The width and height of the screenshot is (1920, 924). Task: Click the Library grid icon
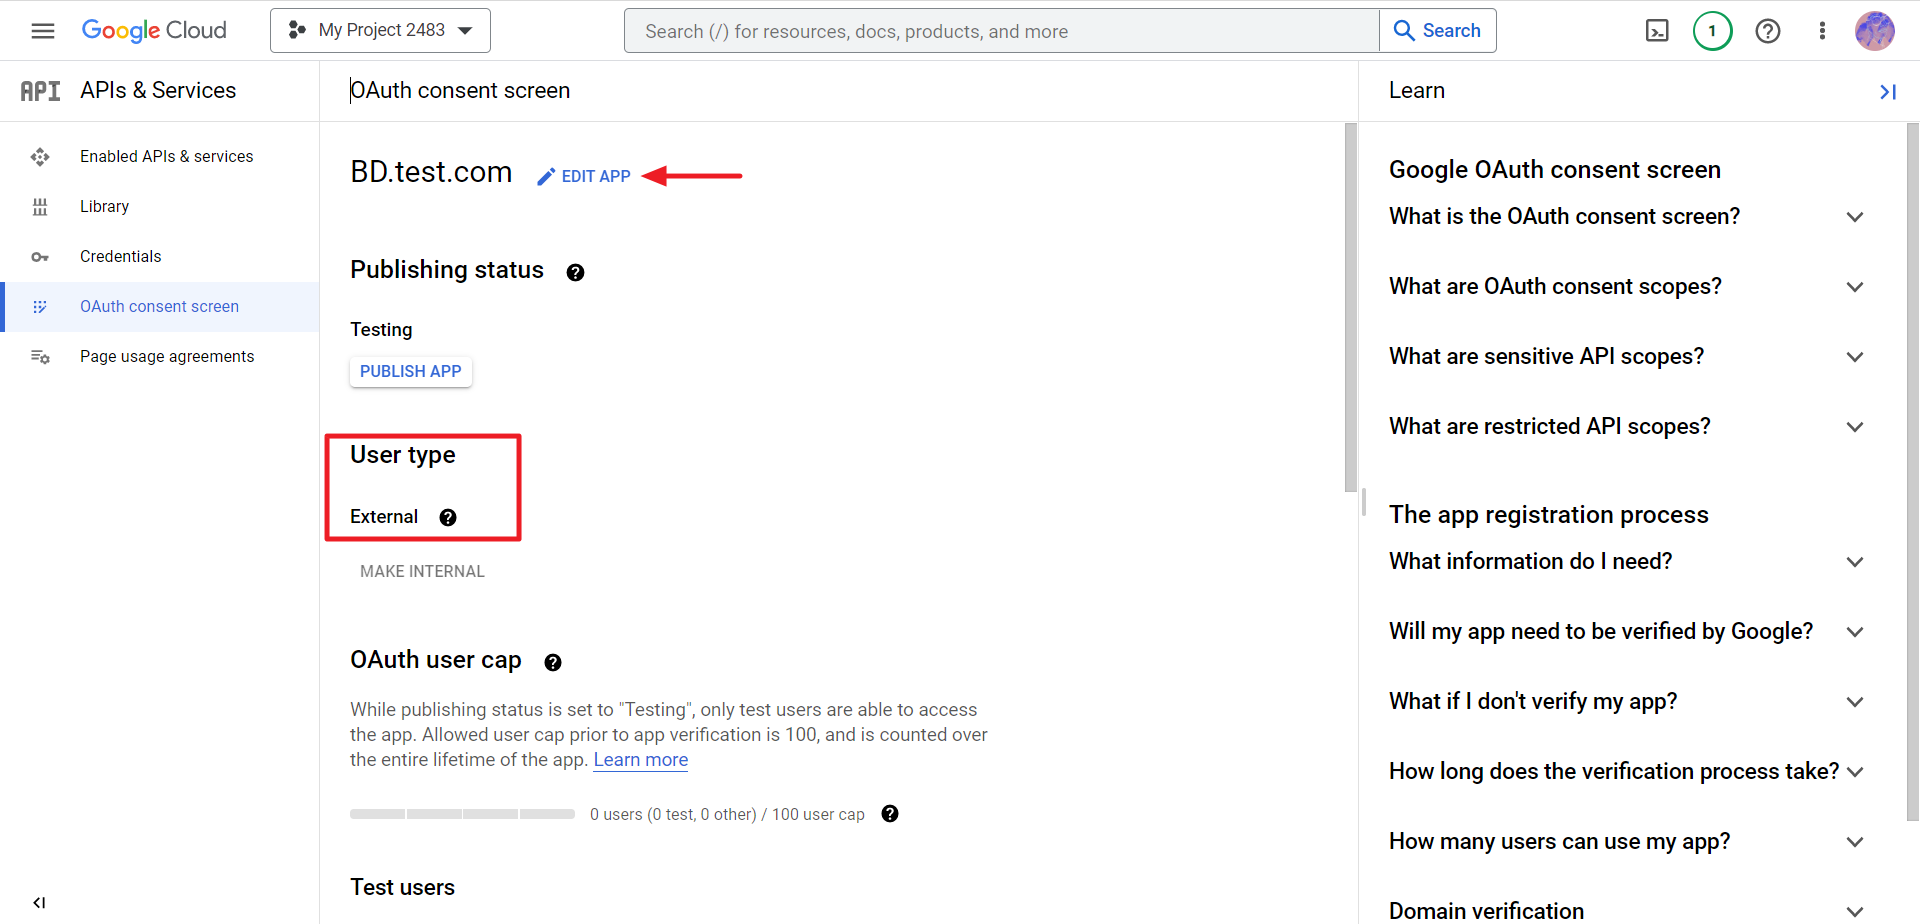pos(40,207)
